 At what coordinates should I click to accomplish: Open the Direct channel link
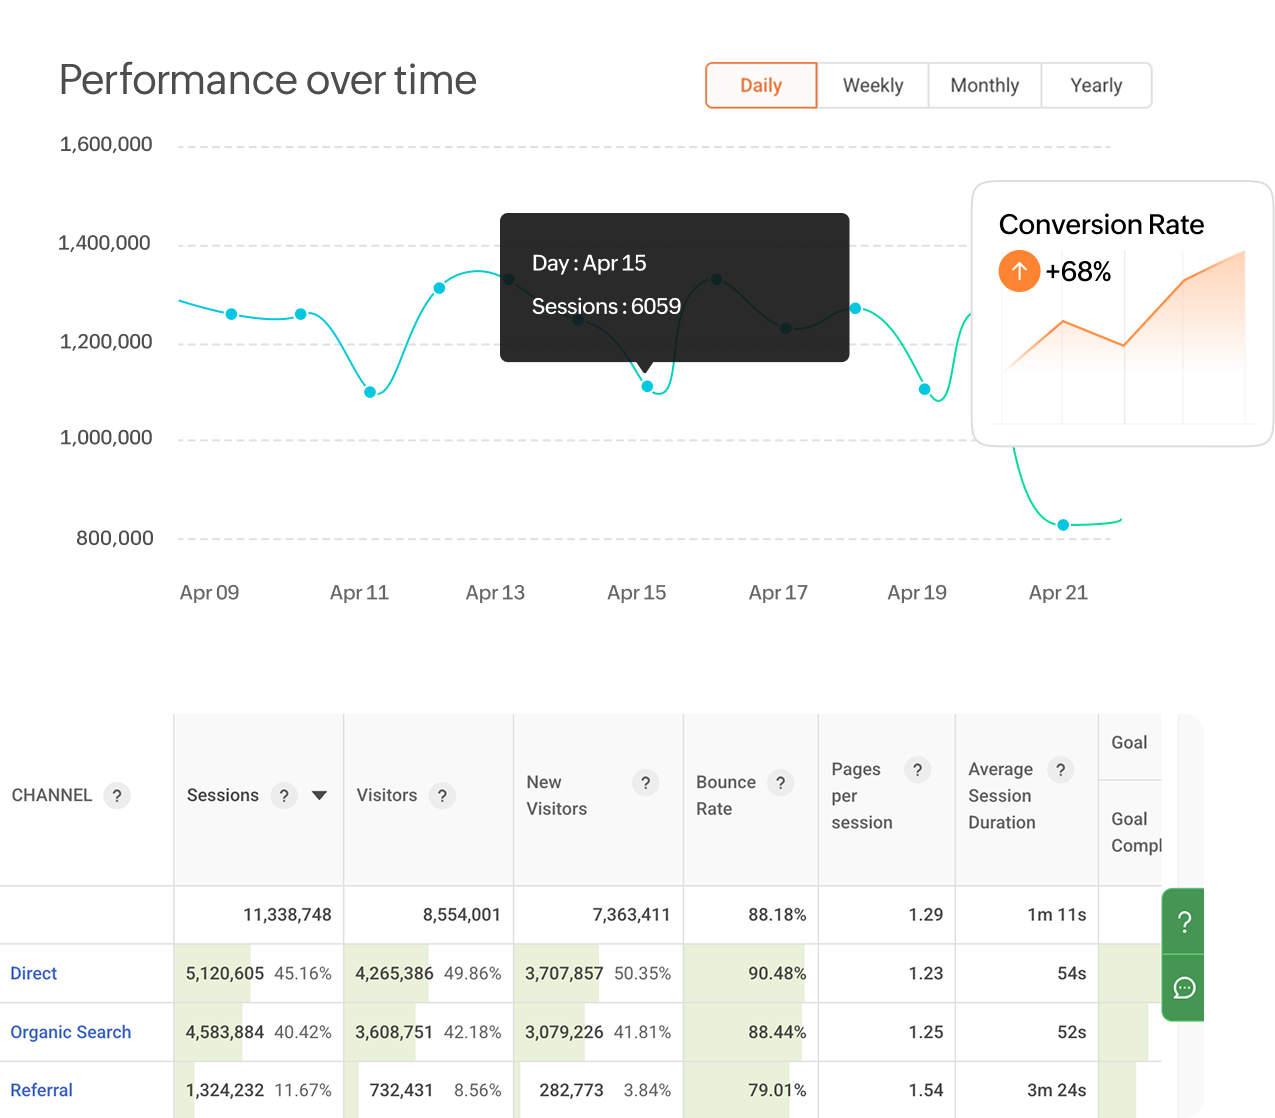[x=34, y=974]
